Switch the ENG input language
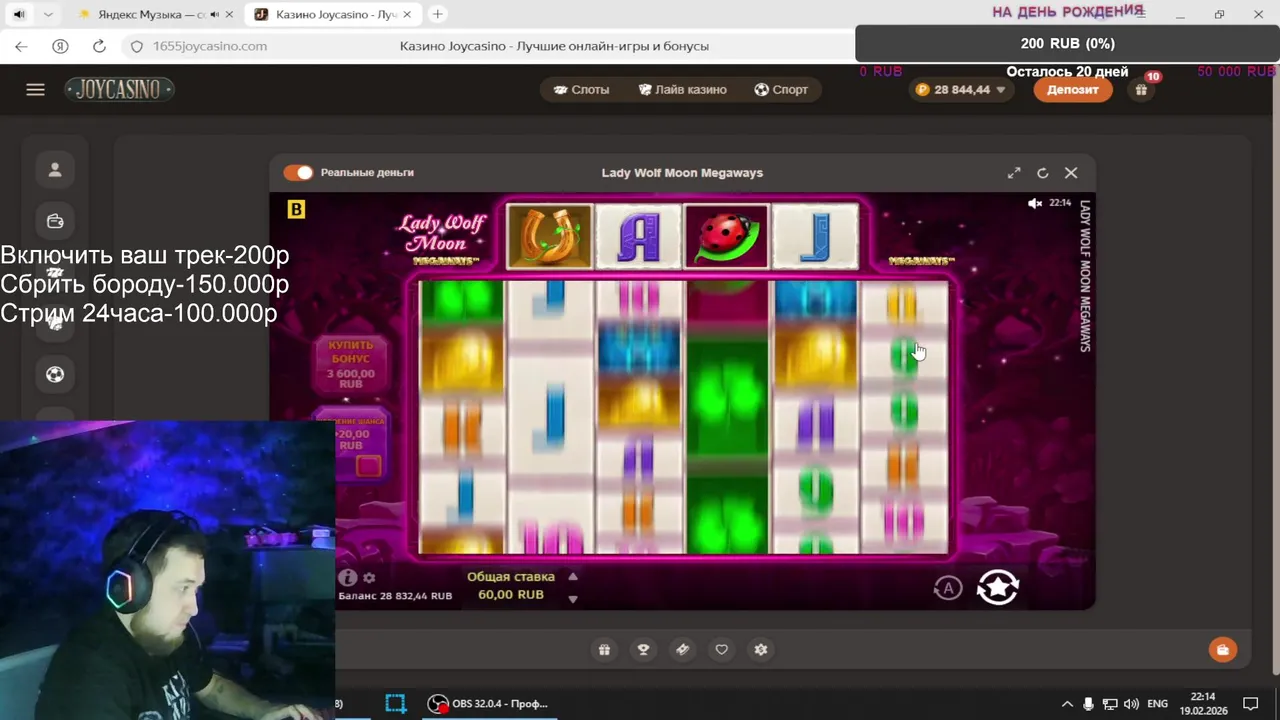Screen dimensions: 1280x720 point(1157,704)
